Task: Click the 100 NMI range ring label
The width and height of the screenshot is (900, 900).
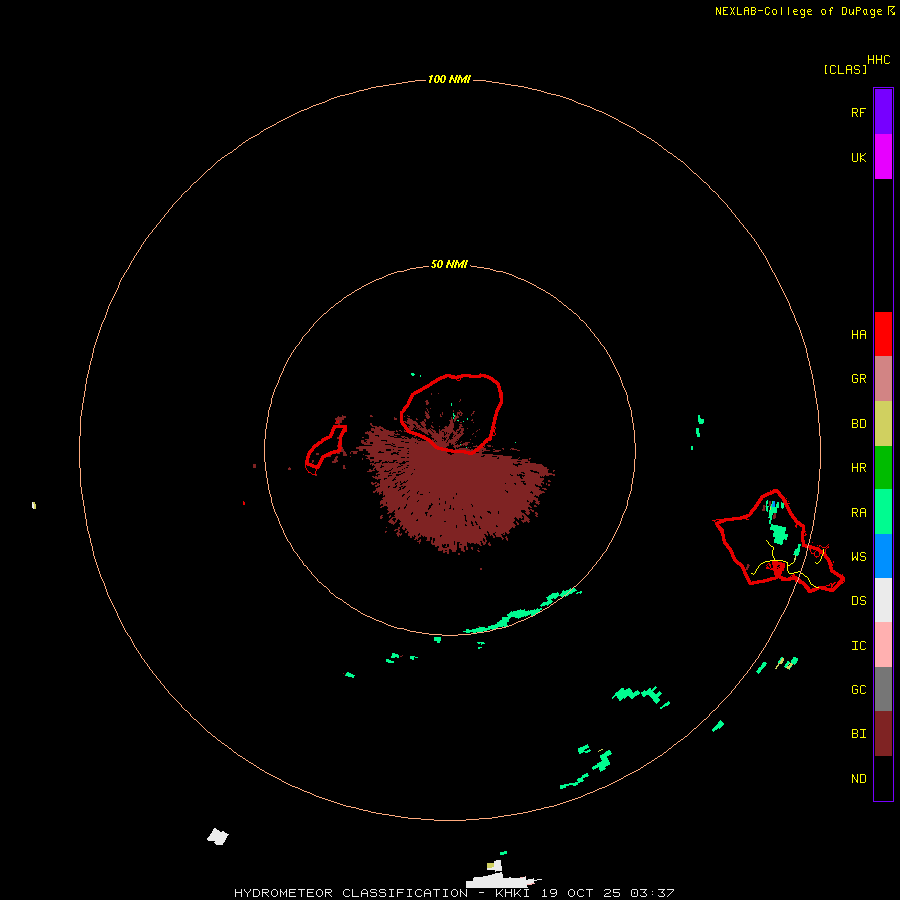Action: [x=449, y=79]
